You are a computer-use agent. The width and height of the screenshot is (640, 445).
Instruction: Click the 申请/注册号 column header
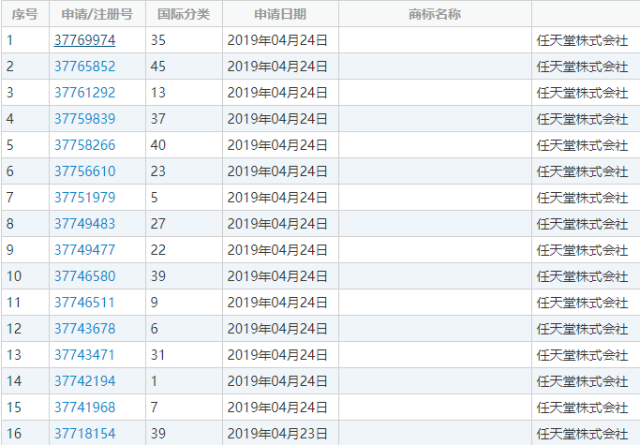click(x=97, y=14)
